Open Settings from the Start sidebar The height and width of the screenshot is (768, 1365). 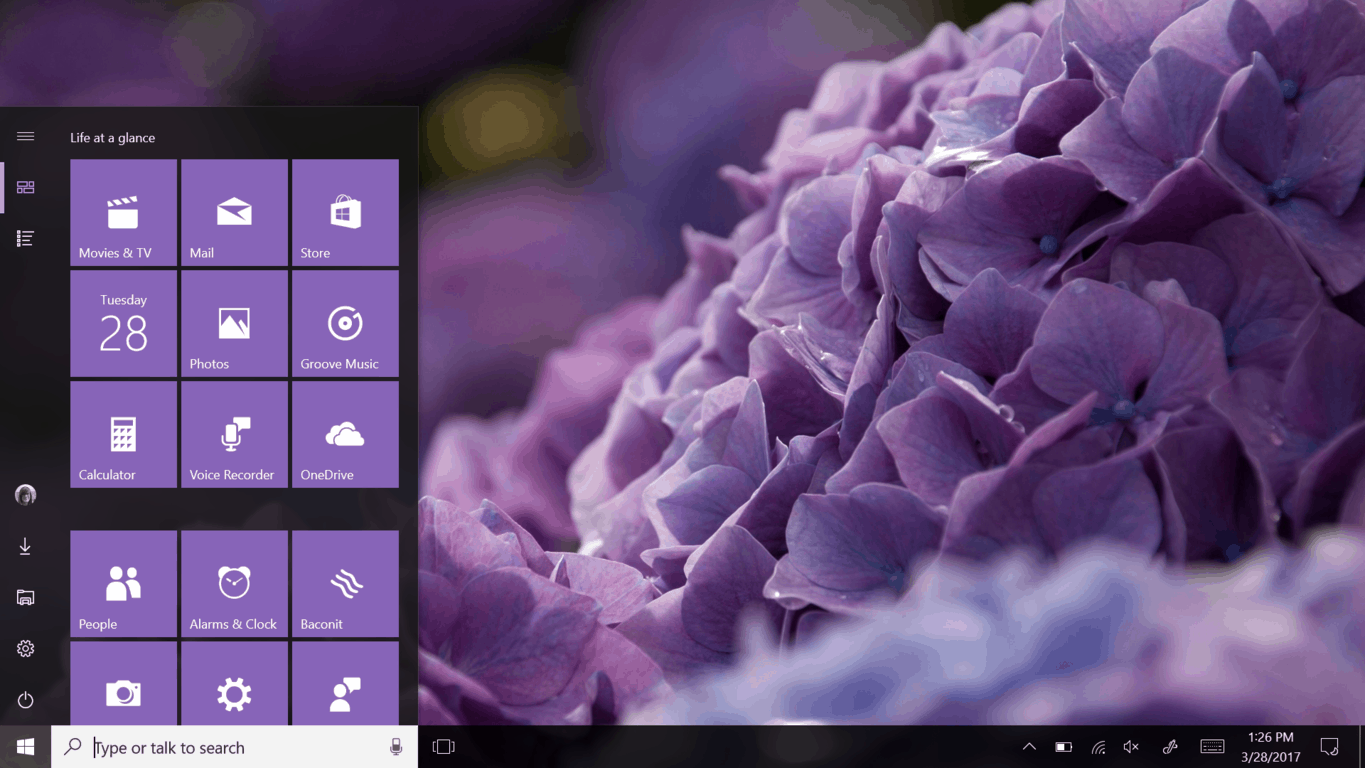click(26, 649)
